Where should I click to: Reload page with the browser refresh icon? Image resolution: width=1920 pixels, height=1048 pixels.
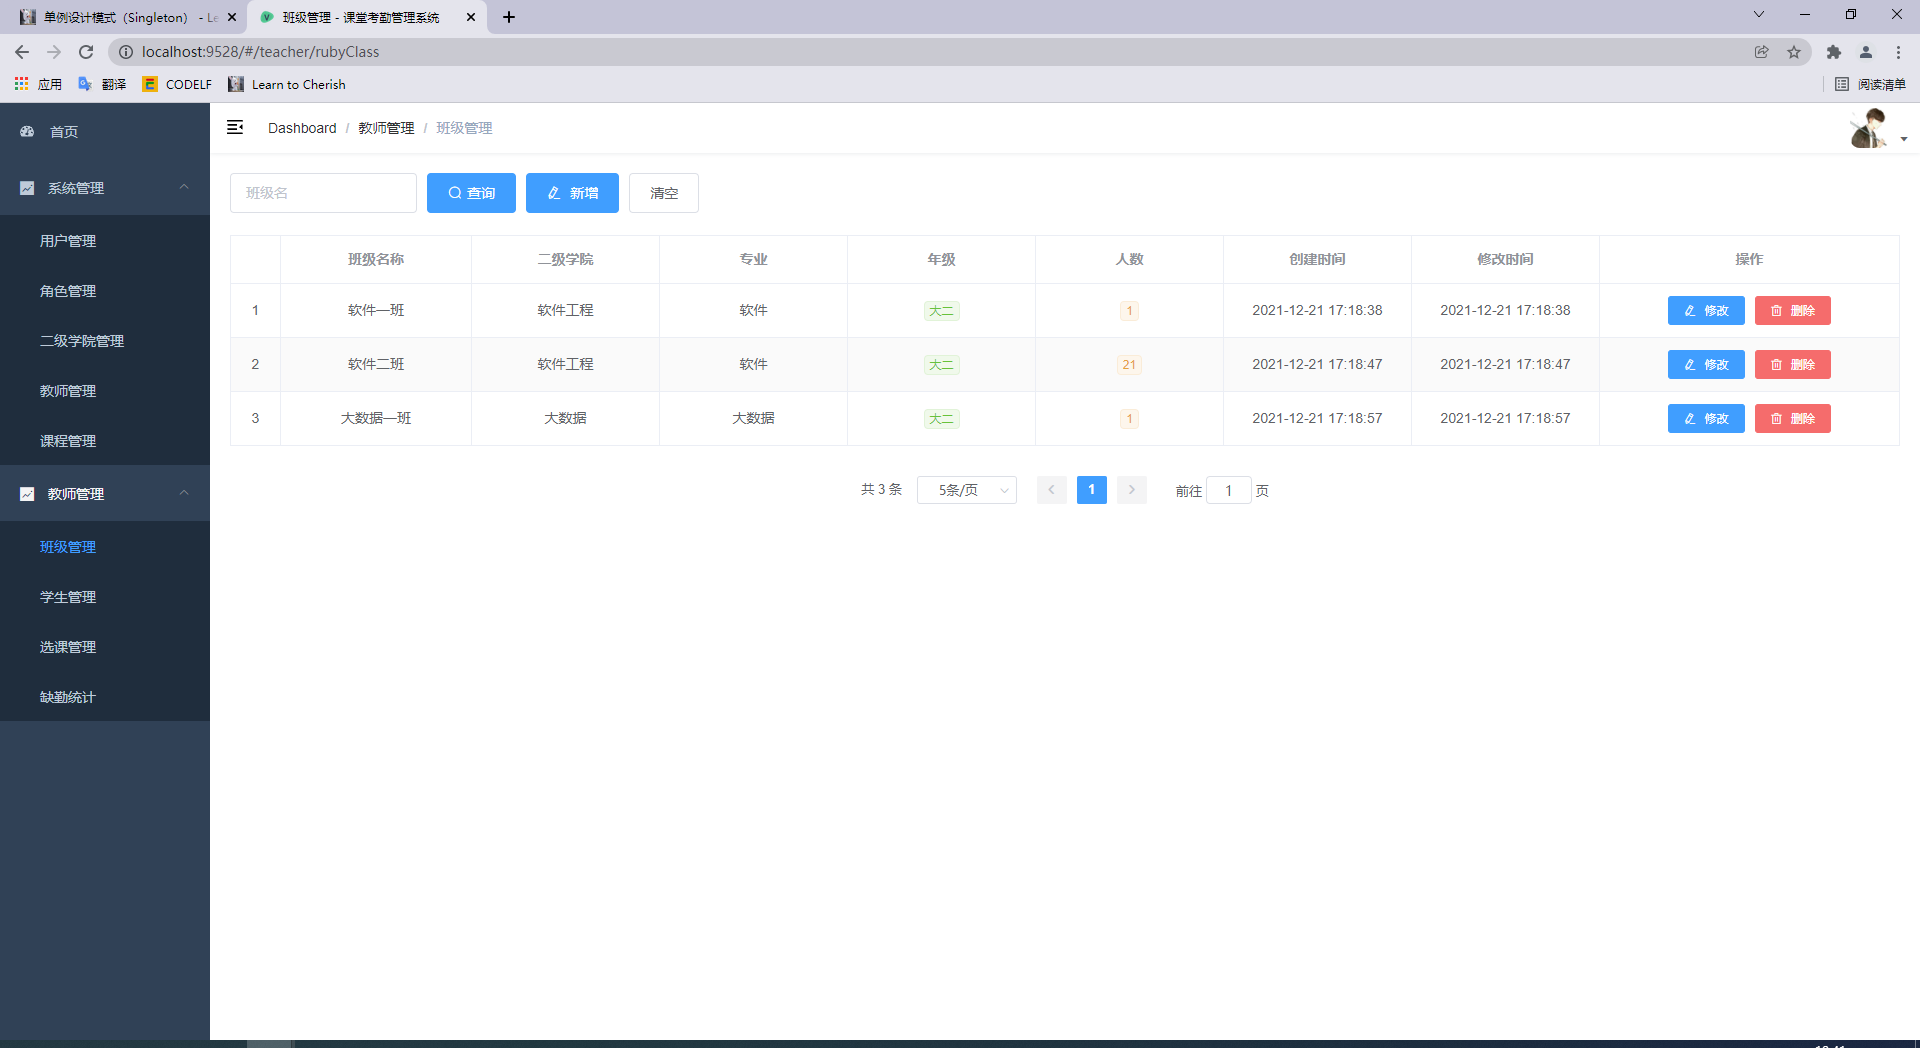[x=86, y=51]
